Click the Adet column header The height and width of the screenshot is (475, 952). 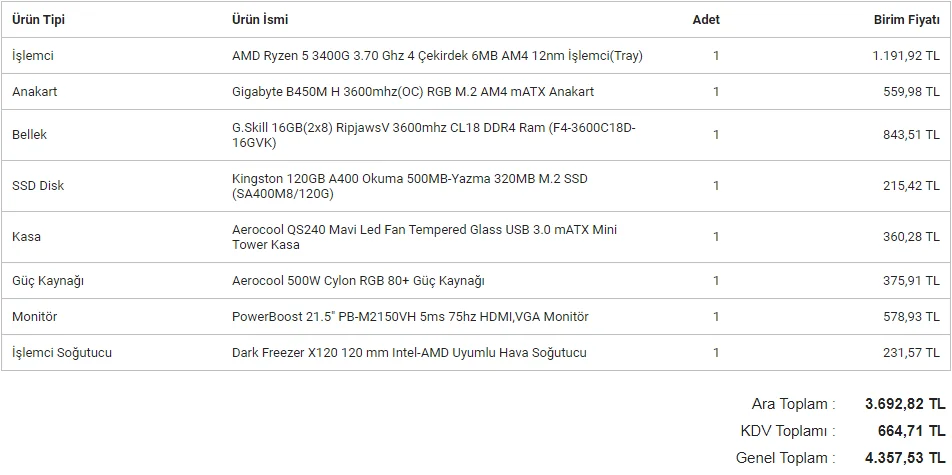(705, 19)
